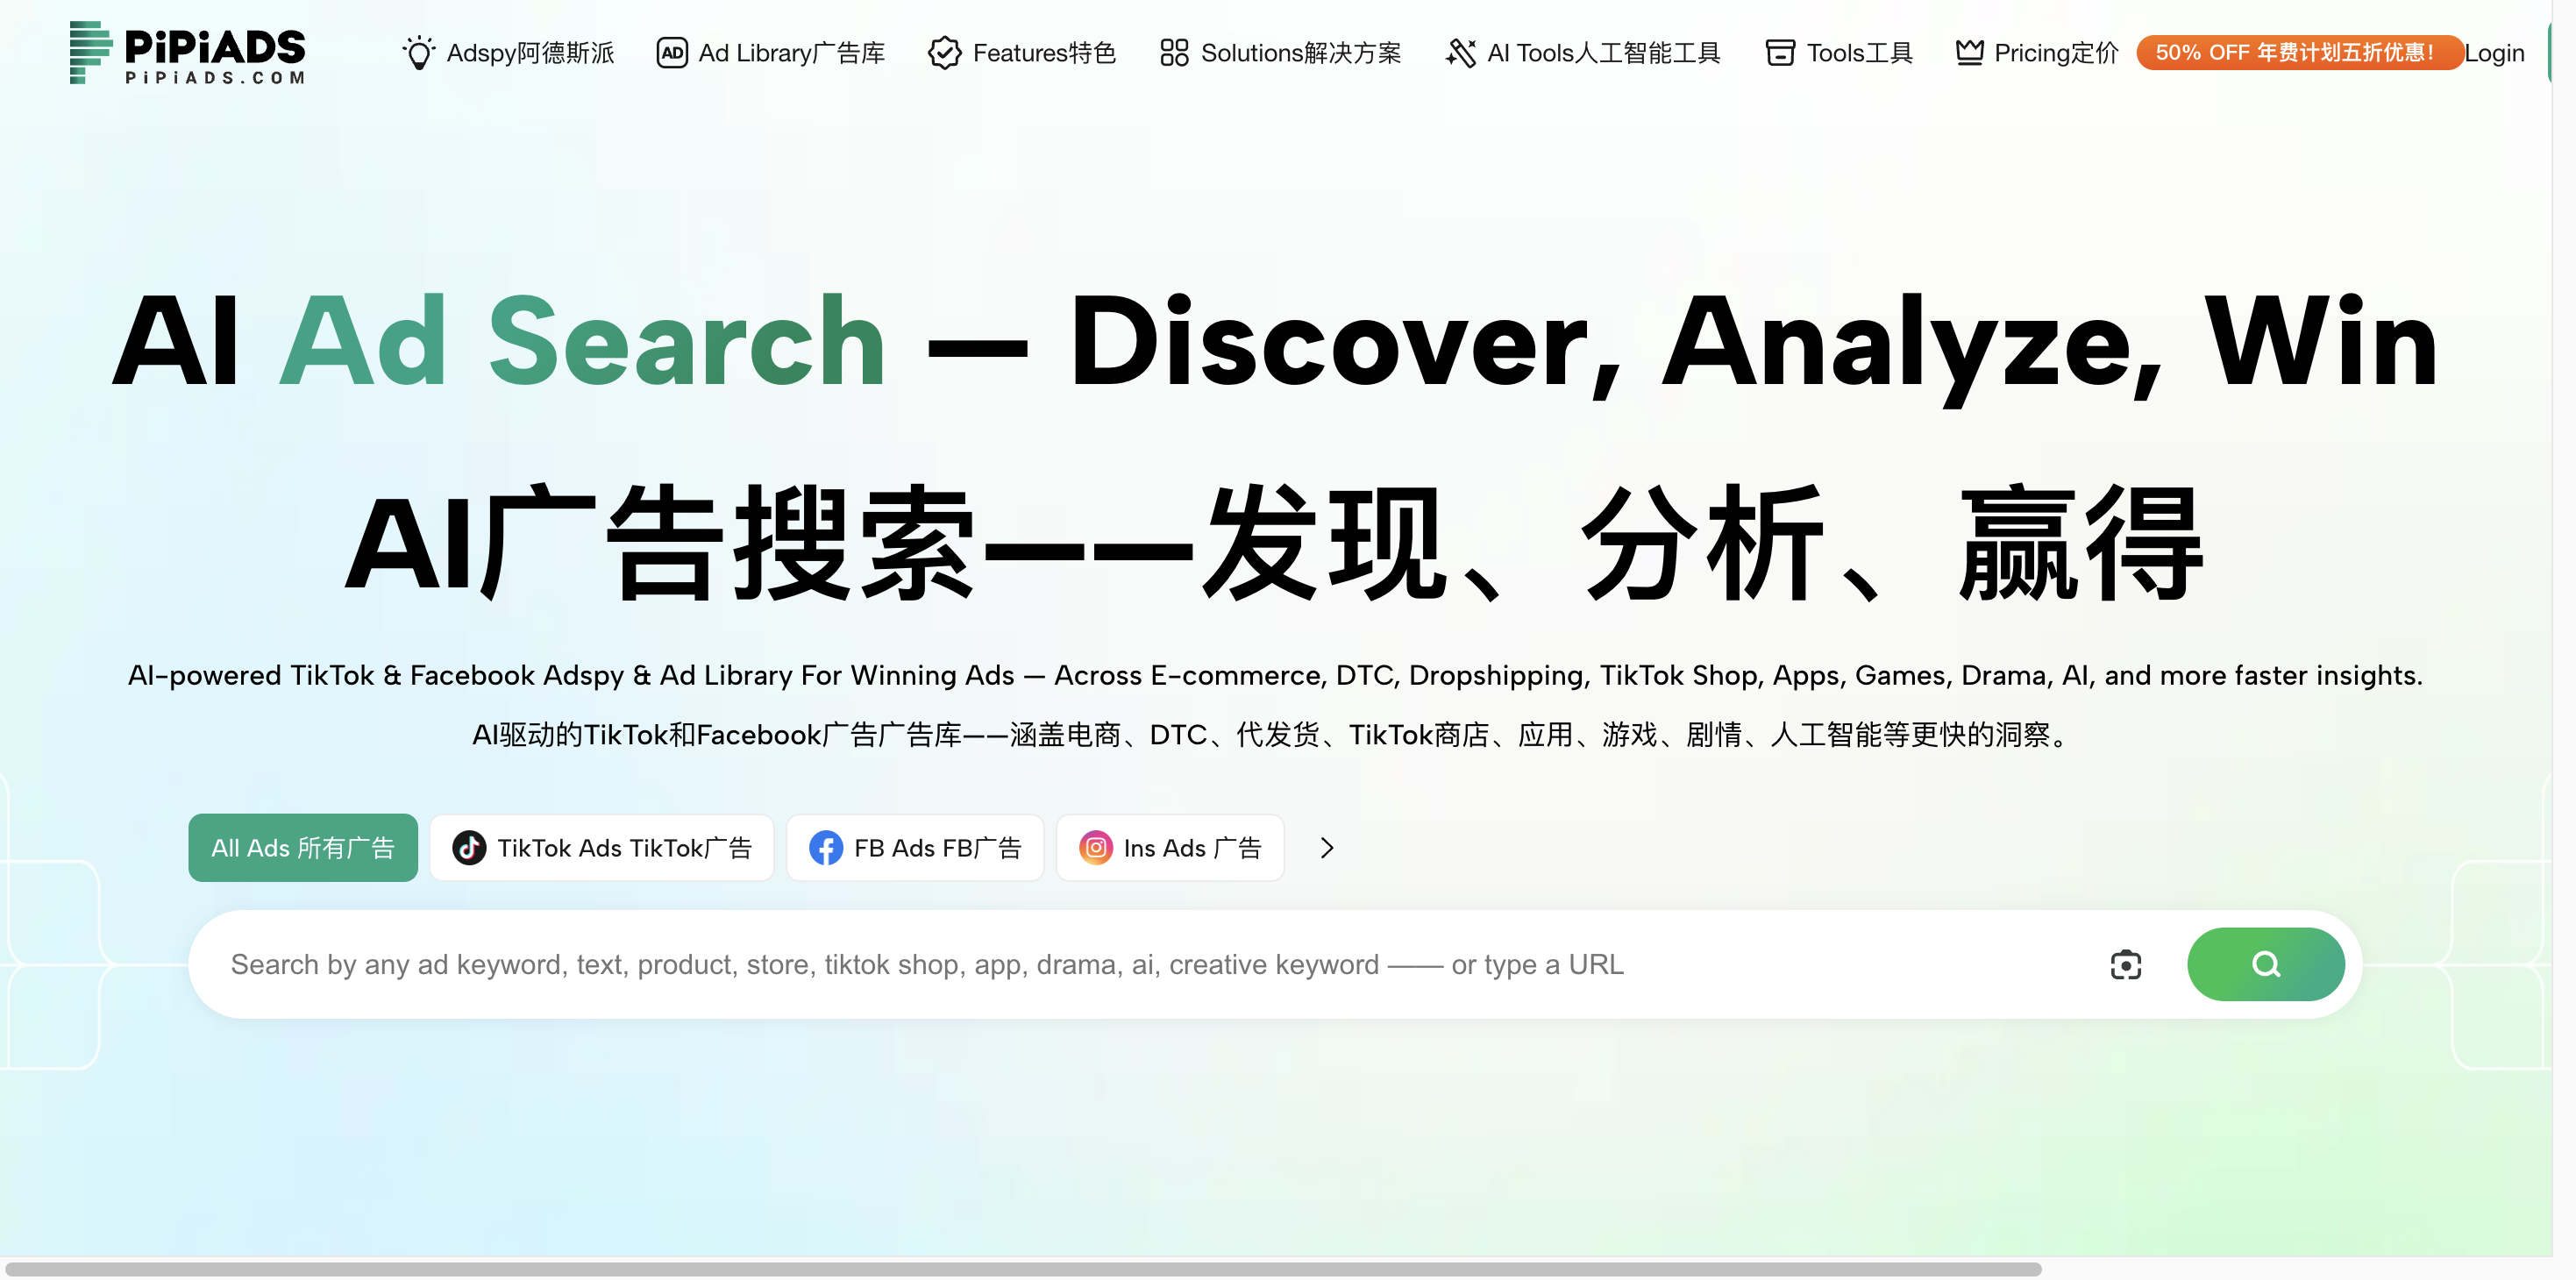Select the All Ads tab
This screenshot has height=1280, width=2576.
303,848
